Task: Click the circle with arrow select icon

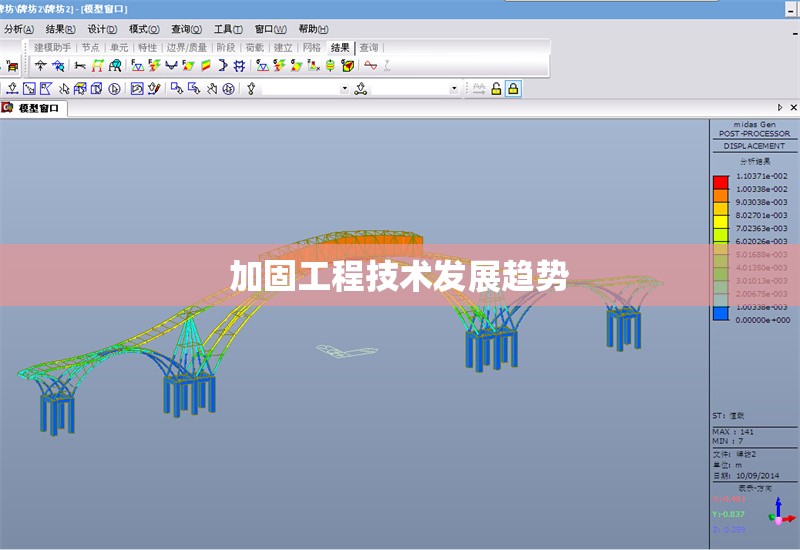Action: click(115, 89)
